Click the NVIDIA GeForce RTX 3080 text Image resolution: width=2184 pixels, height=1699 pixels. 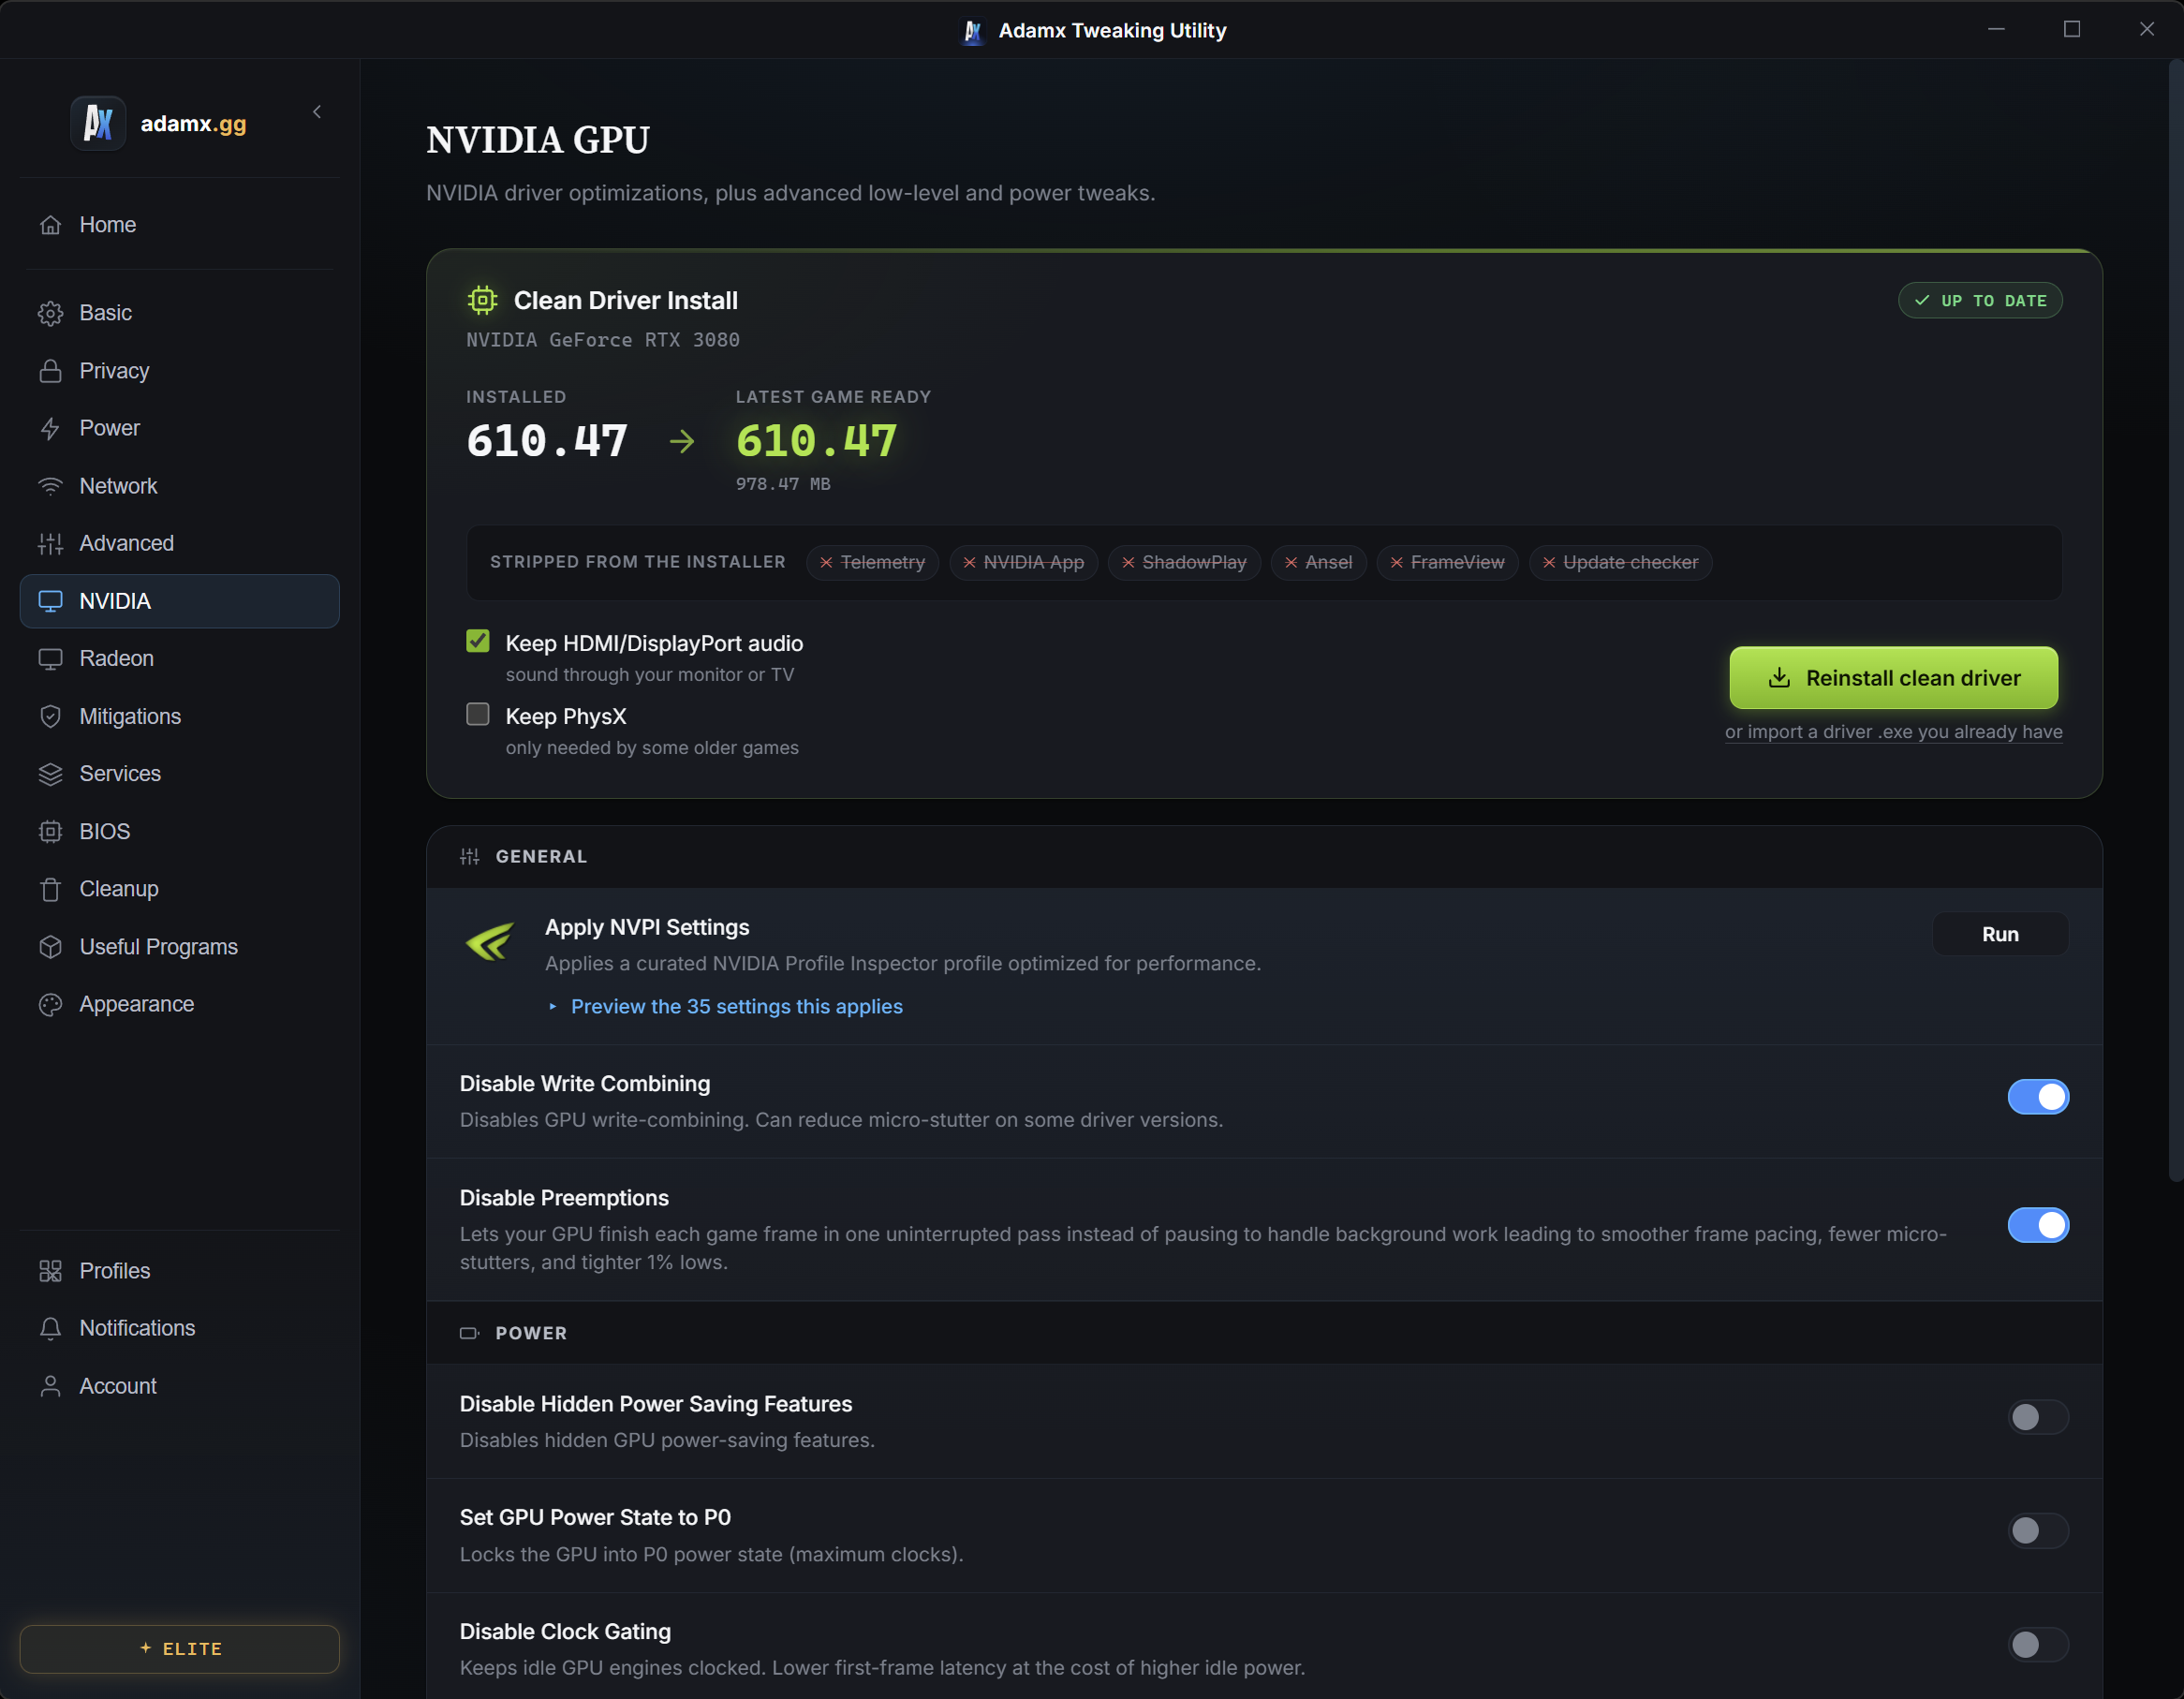pos(603,340)
